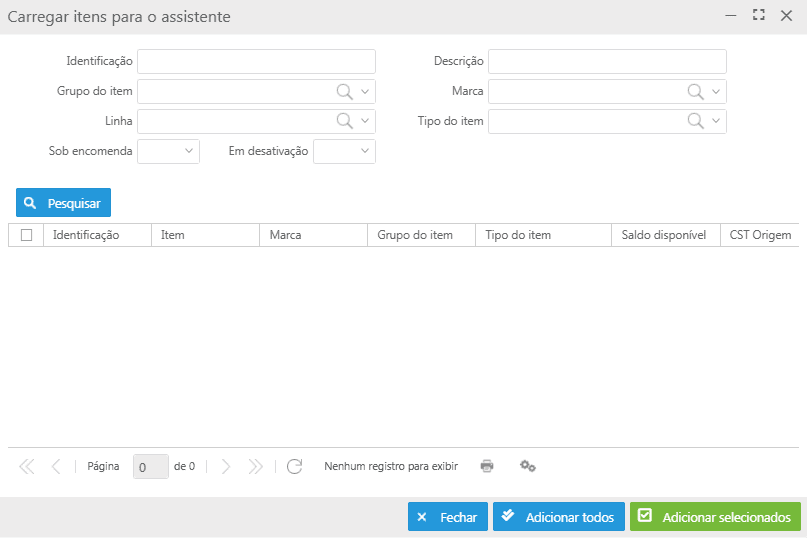Screen dimensions: 807x538
Task: Expand the Sob encomenda dropdown
Action: [189, 151]
